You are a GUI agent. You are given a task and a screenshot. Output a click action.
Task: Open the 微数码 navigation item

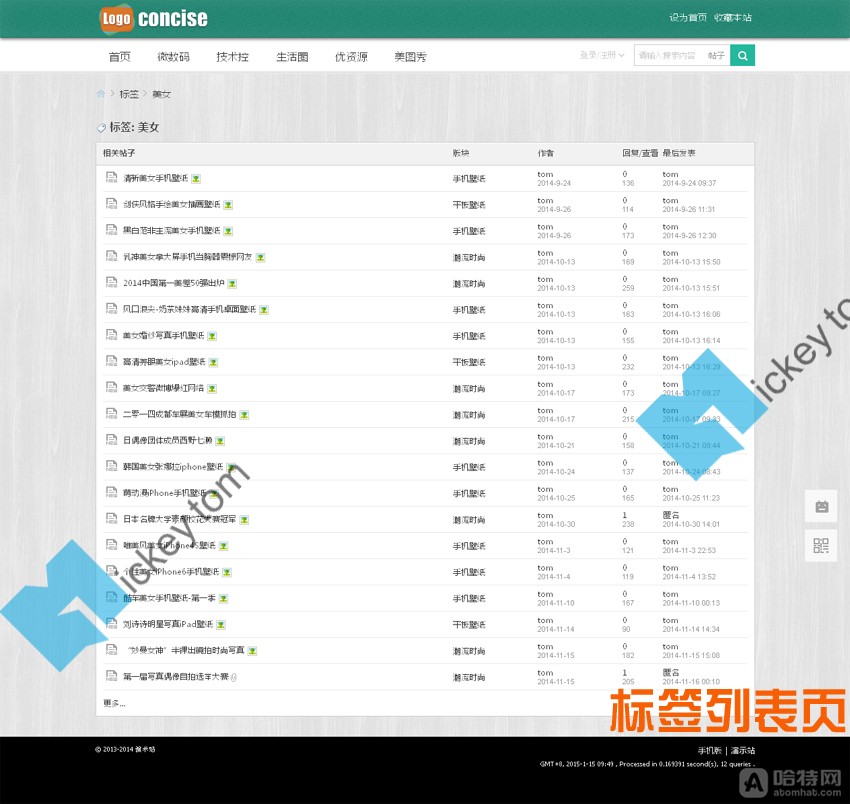pyautogui.click(x=173, y=56)
